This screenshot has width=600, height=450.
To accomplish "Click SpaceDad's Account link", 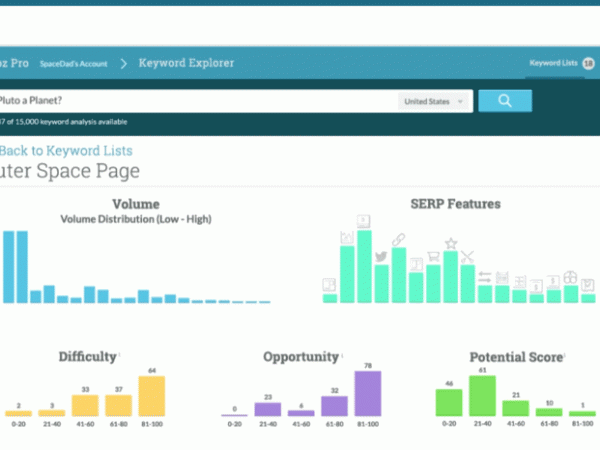I will 72,64.
